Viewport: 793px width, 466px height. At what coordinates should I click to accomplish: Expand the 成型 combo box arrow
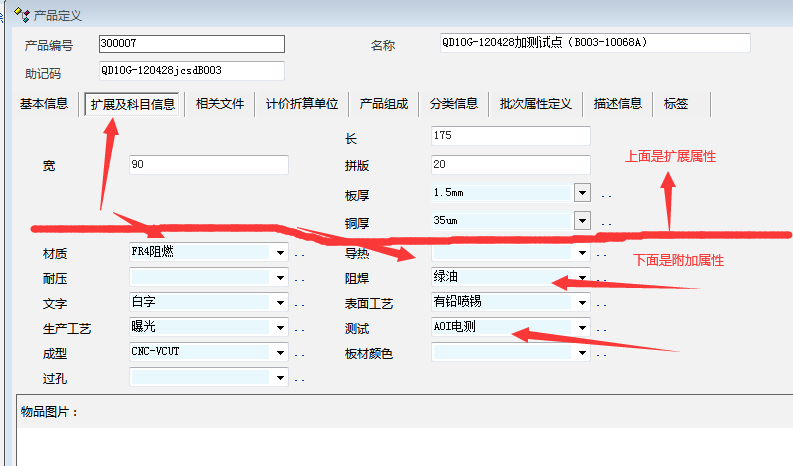click(281, 353)
